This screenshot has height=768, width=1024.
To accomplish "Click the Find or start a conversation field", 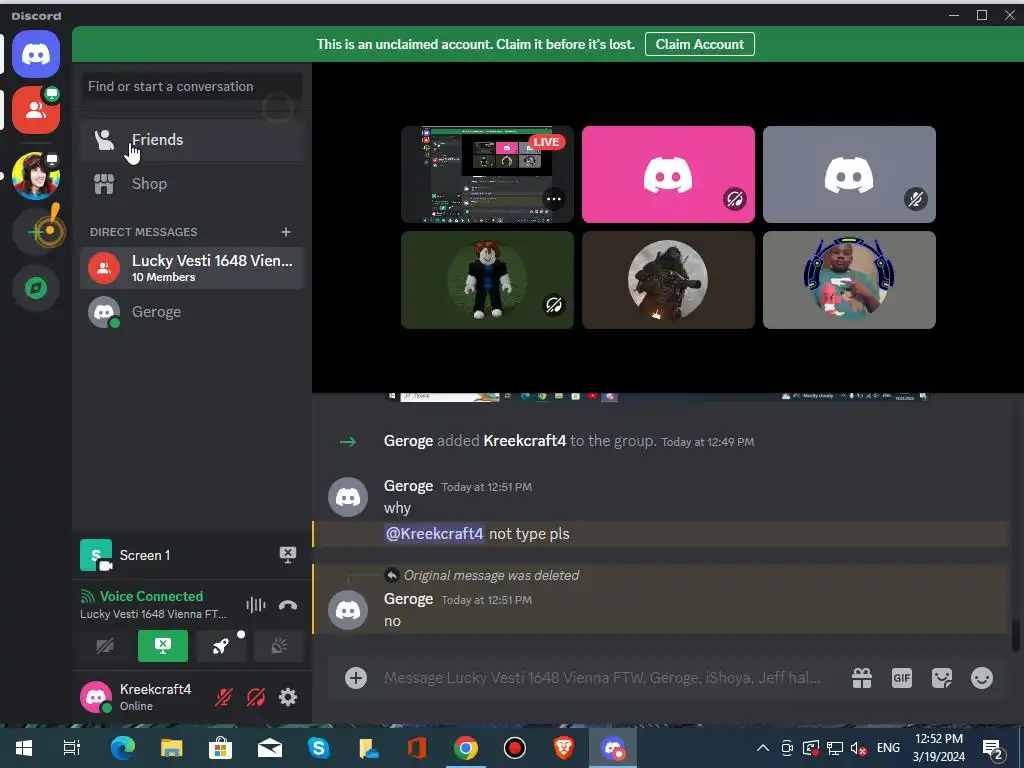I will 193,86.
